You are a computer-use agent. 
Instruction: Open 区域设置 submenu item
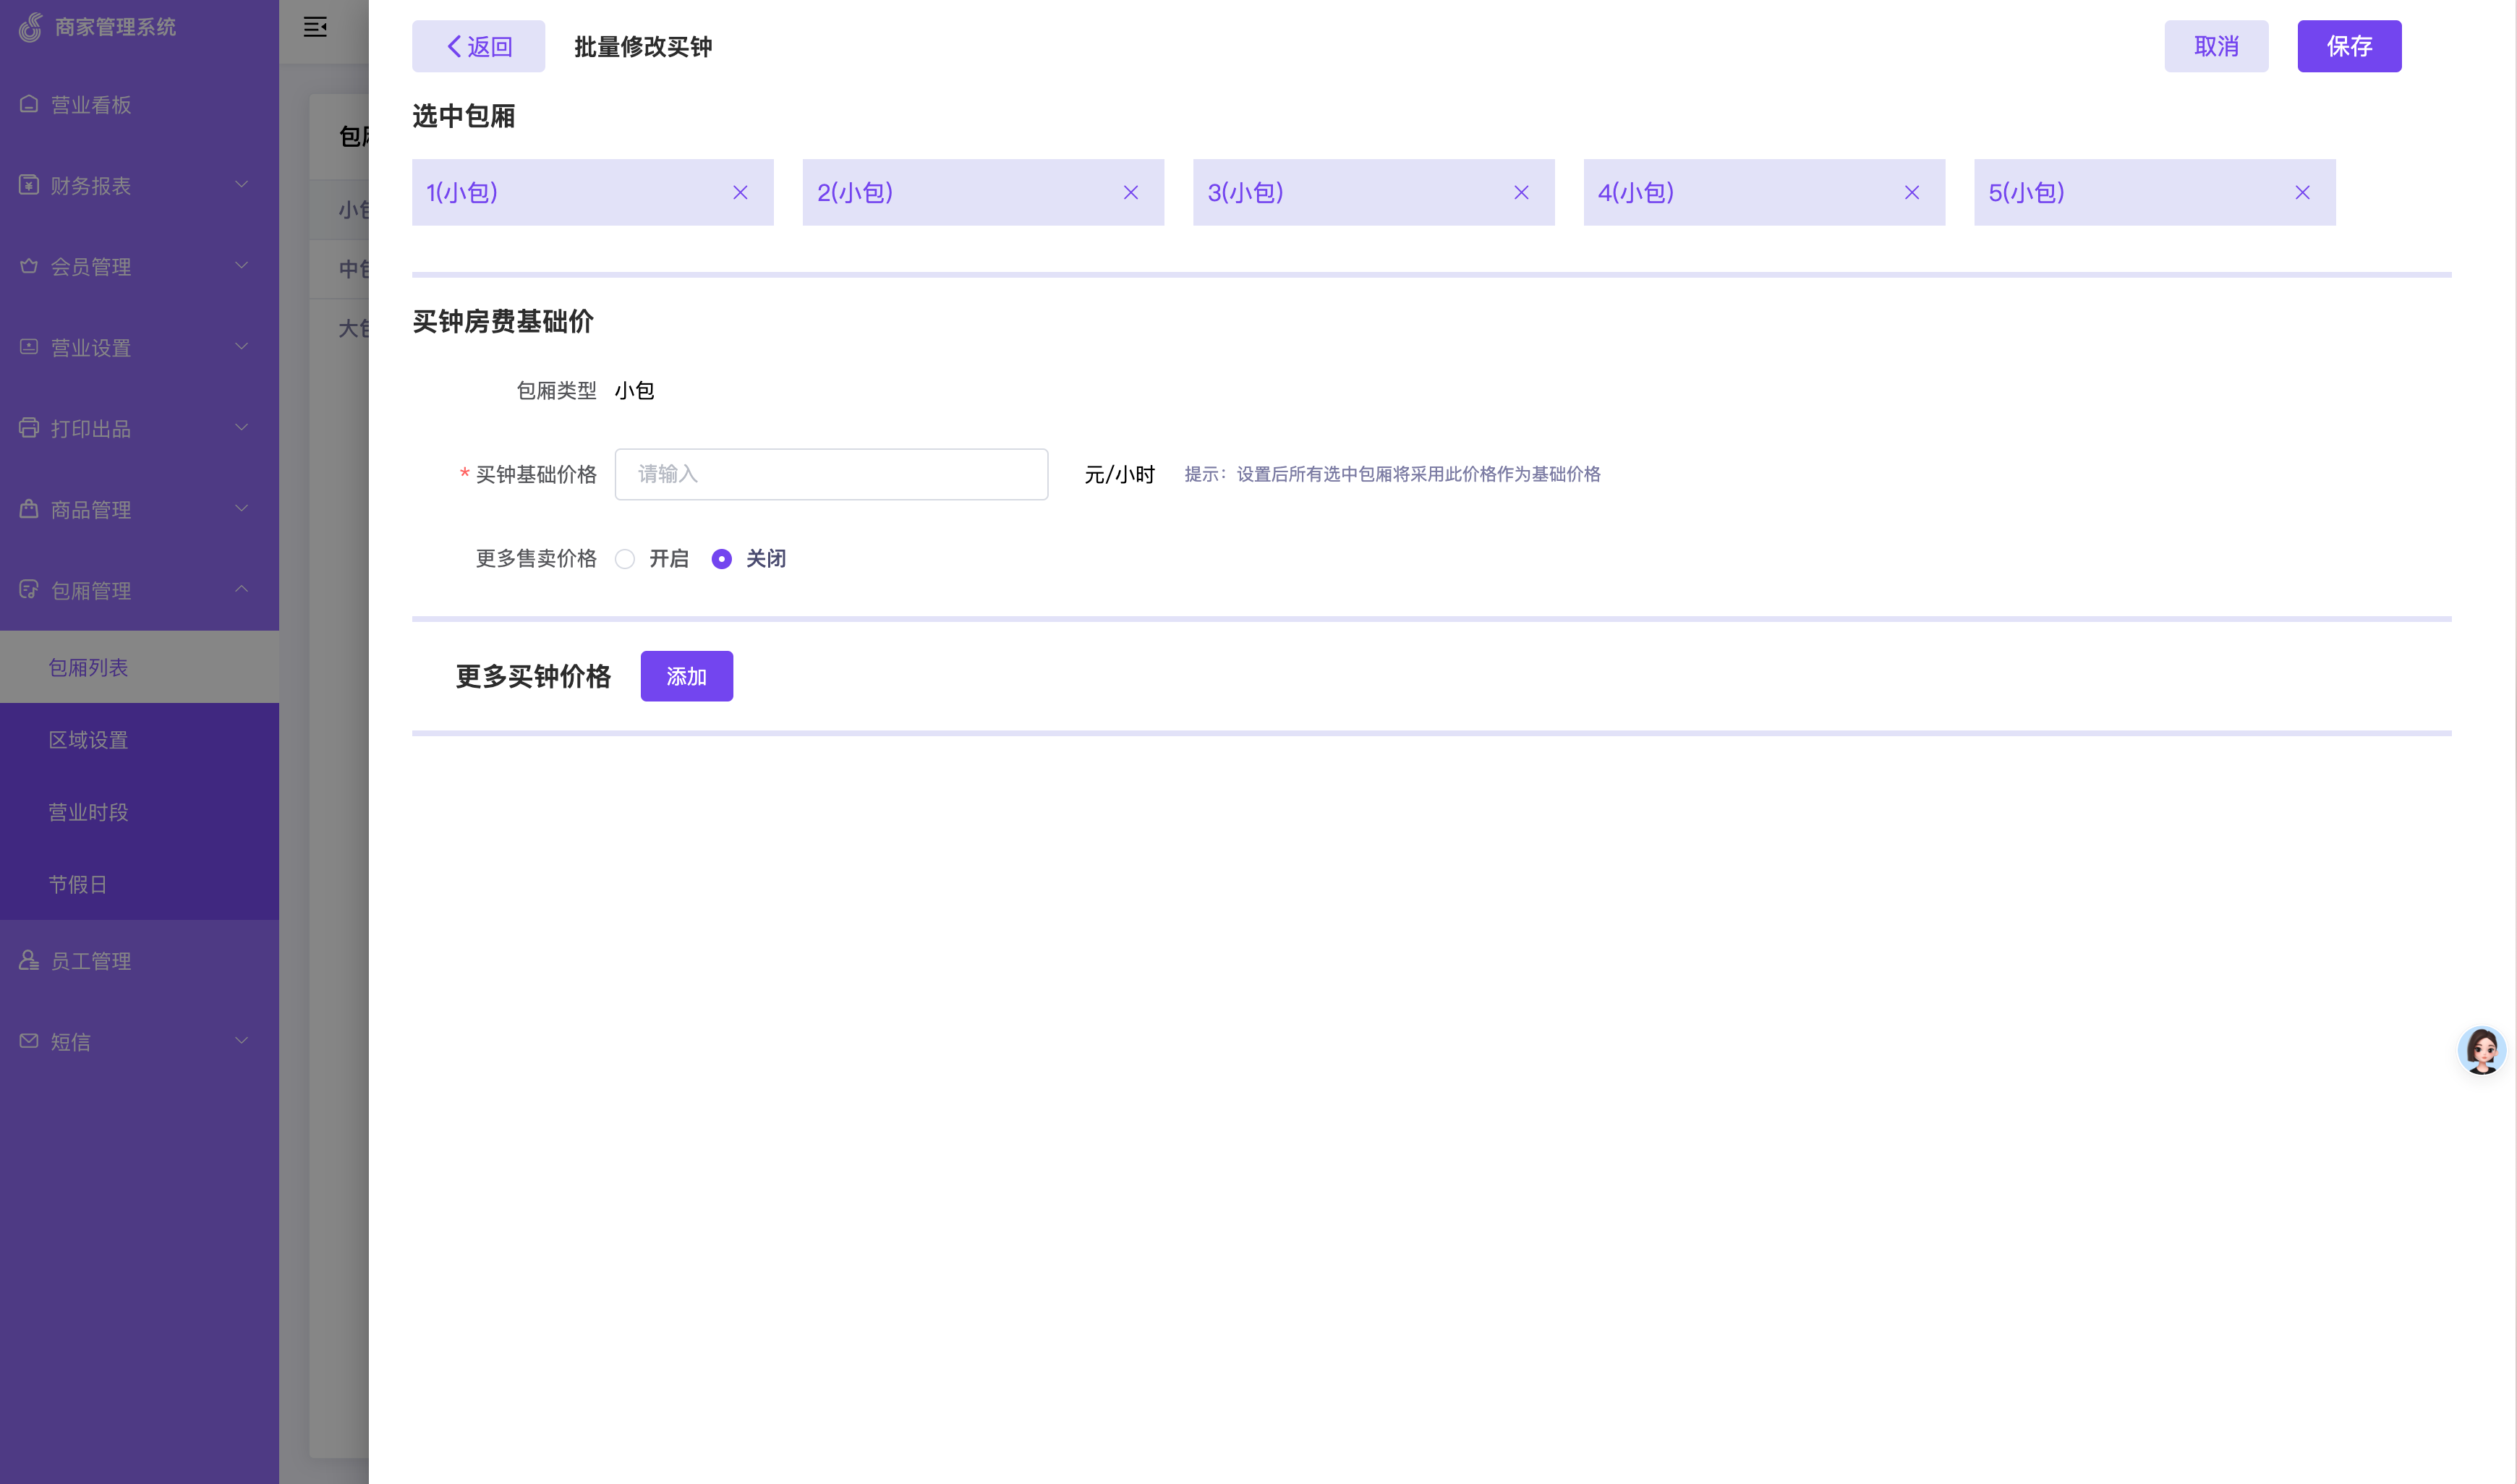pyautogui.click(x=139, y=740)
